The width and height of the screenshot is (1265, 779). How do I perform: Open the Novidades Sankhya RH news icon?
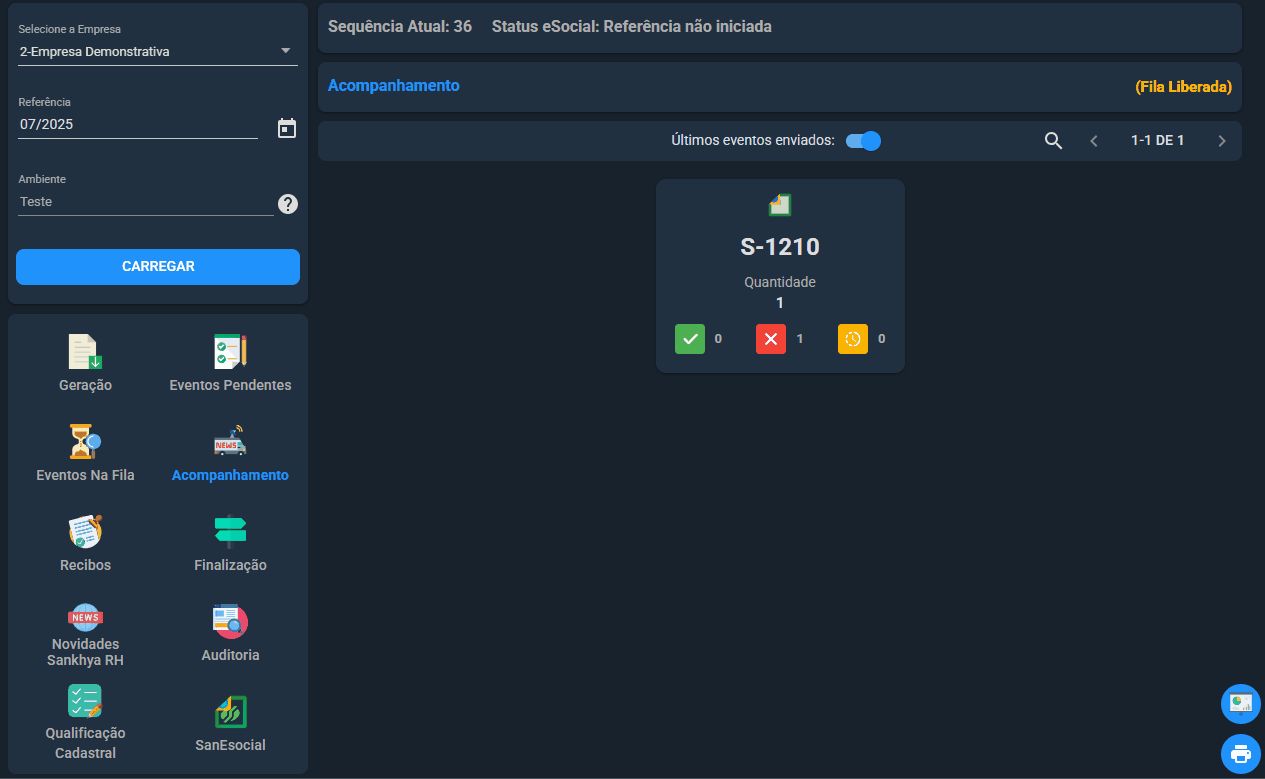click(x=85, y=617)
